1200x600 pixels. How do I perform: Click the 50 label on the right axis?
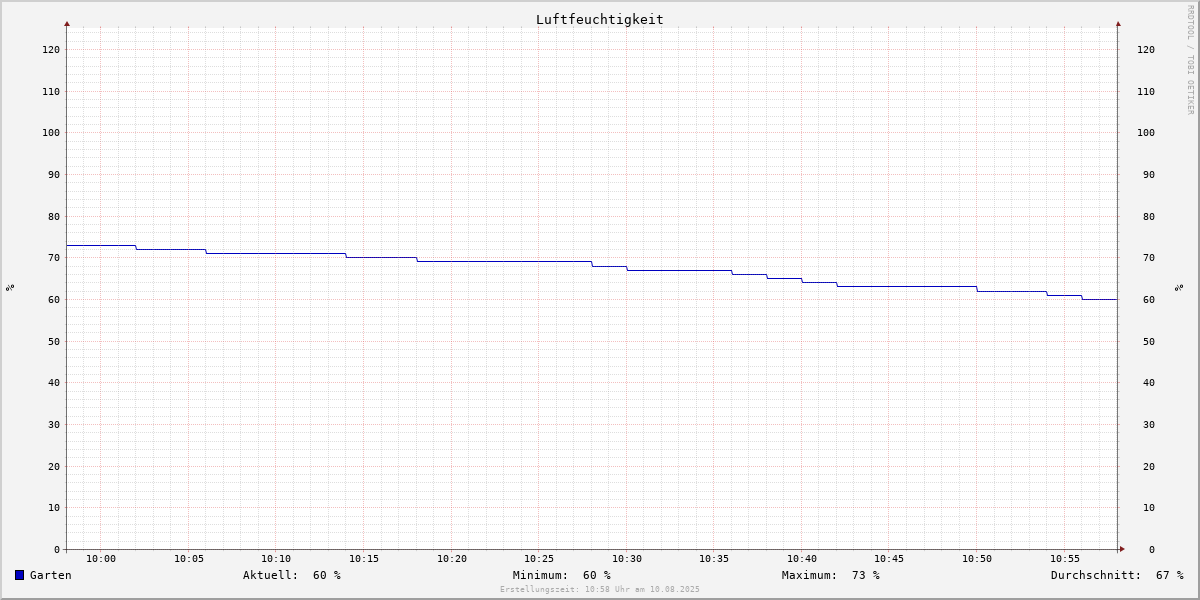1149,342
